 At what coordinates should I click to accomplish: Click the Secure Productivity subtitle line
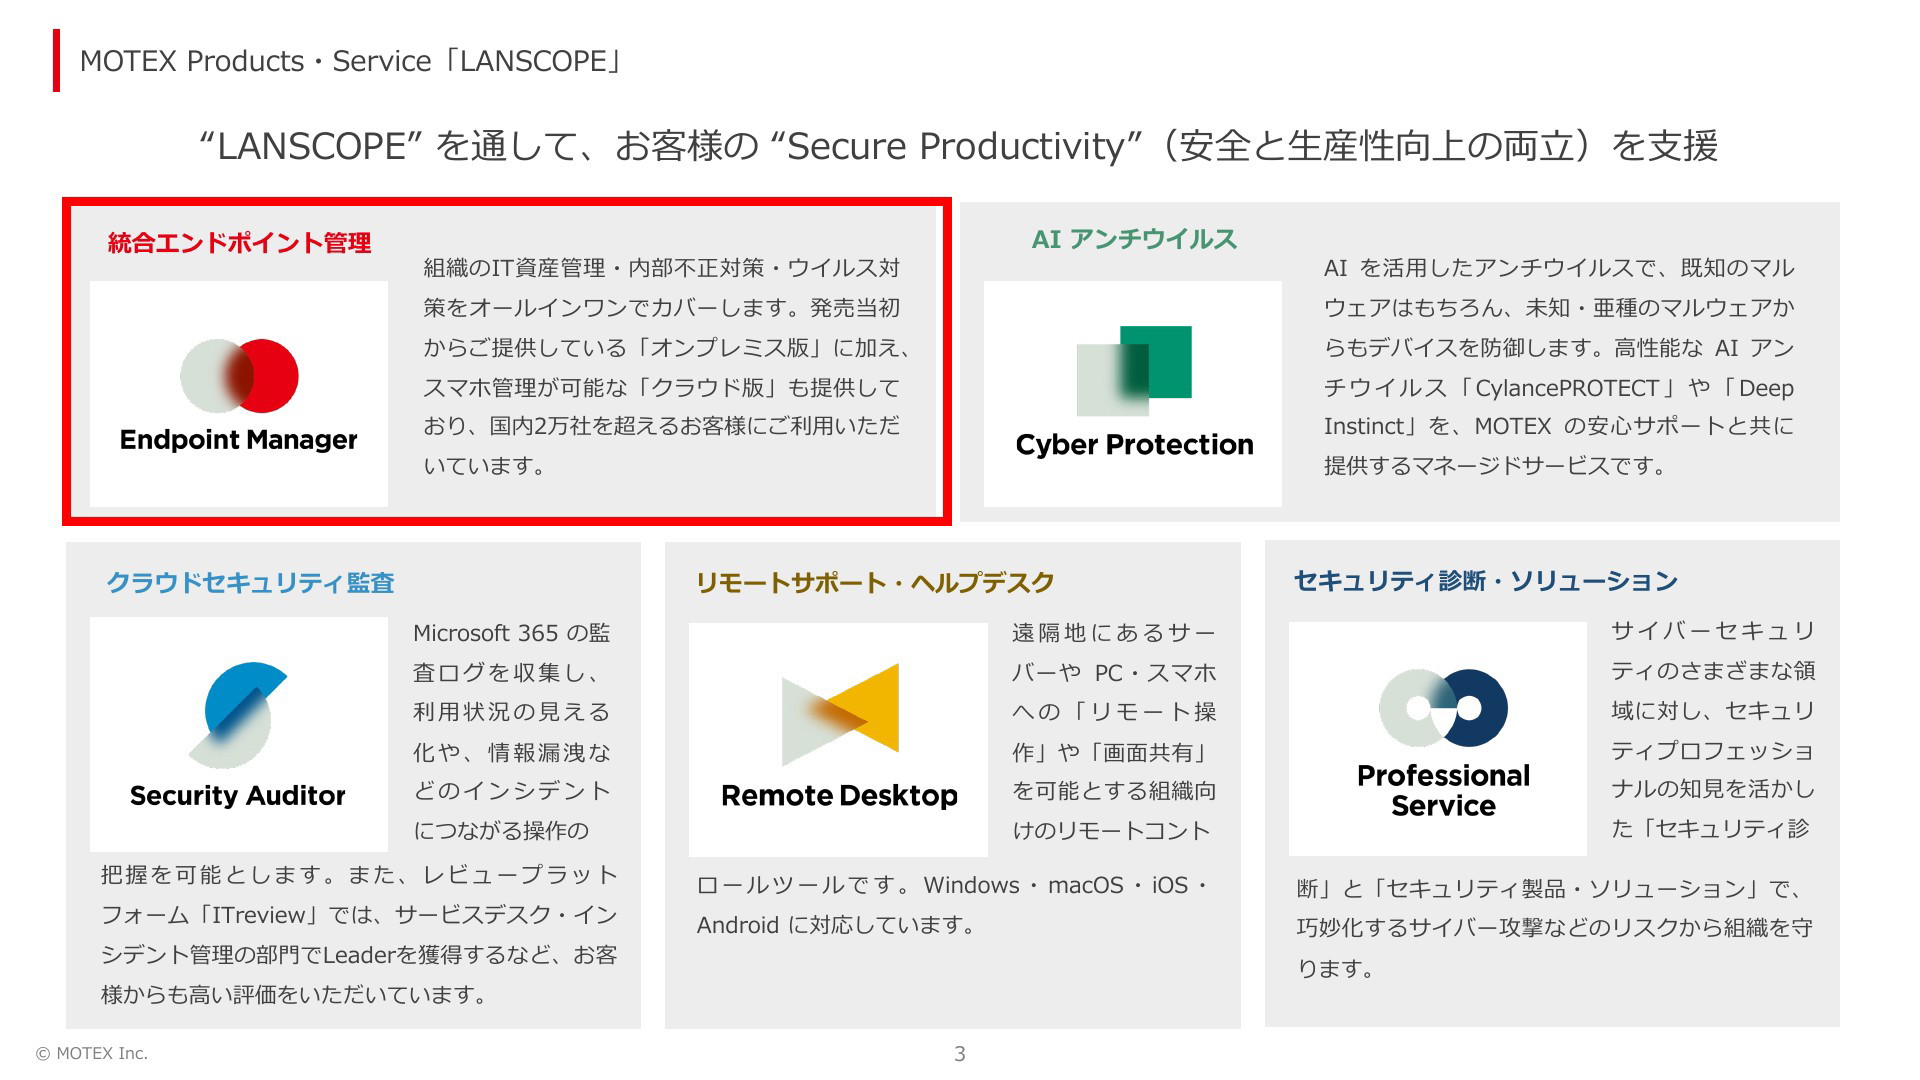pyautogui.click(x=959, y=146)
